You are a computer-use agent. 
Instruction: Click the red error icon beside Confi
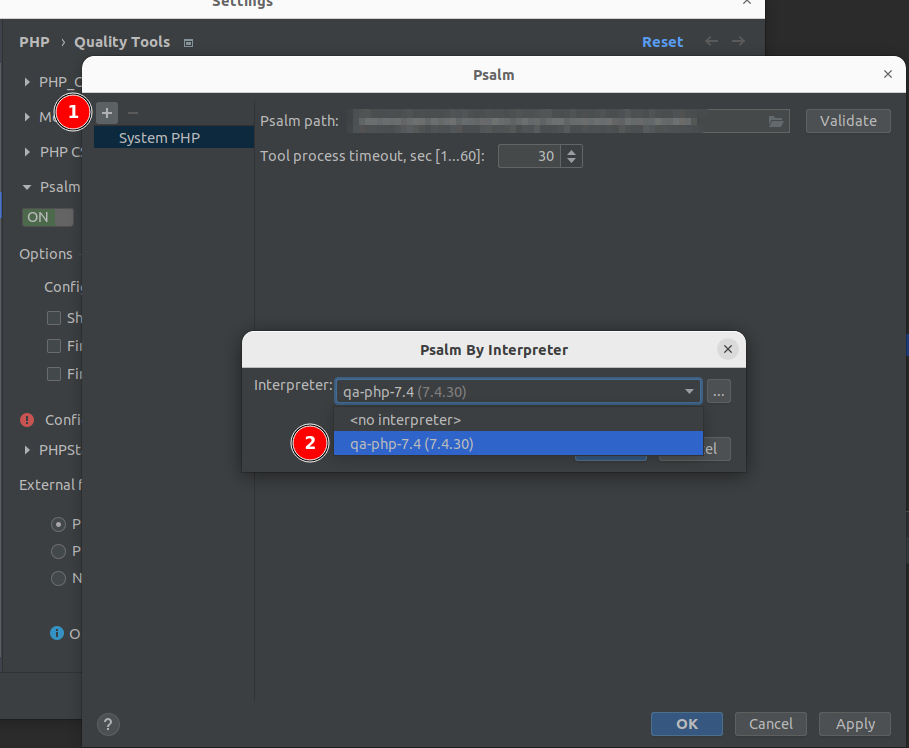[x=27, y=420]
